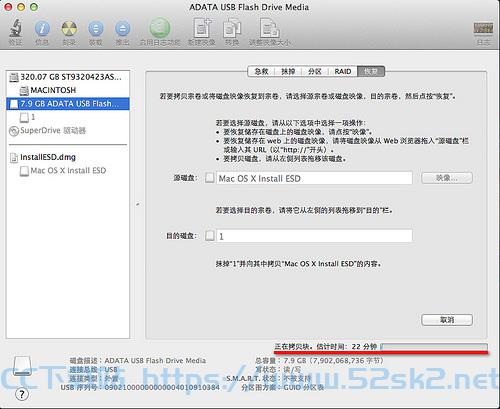Image resolution: width=500 pixels, height=409 pixels.
Task: Click the volume icon in source disk field
Action: coord(209,178)
